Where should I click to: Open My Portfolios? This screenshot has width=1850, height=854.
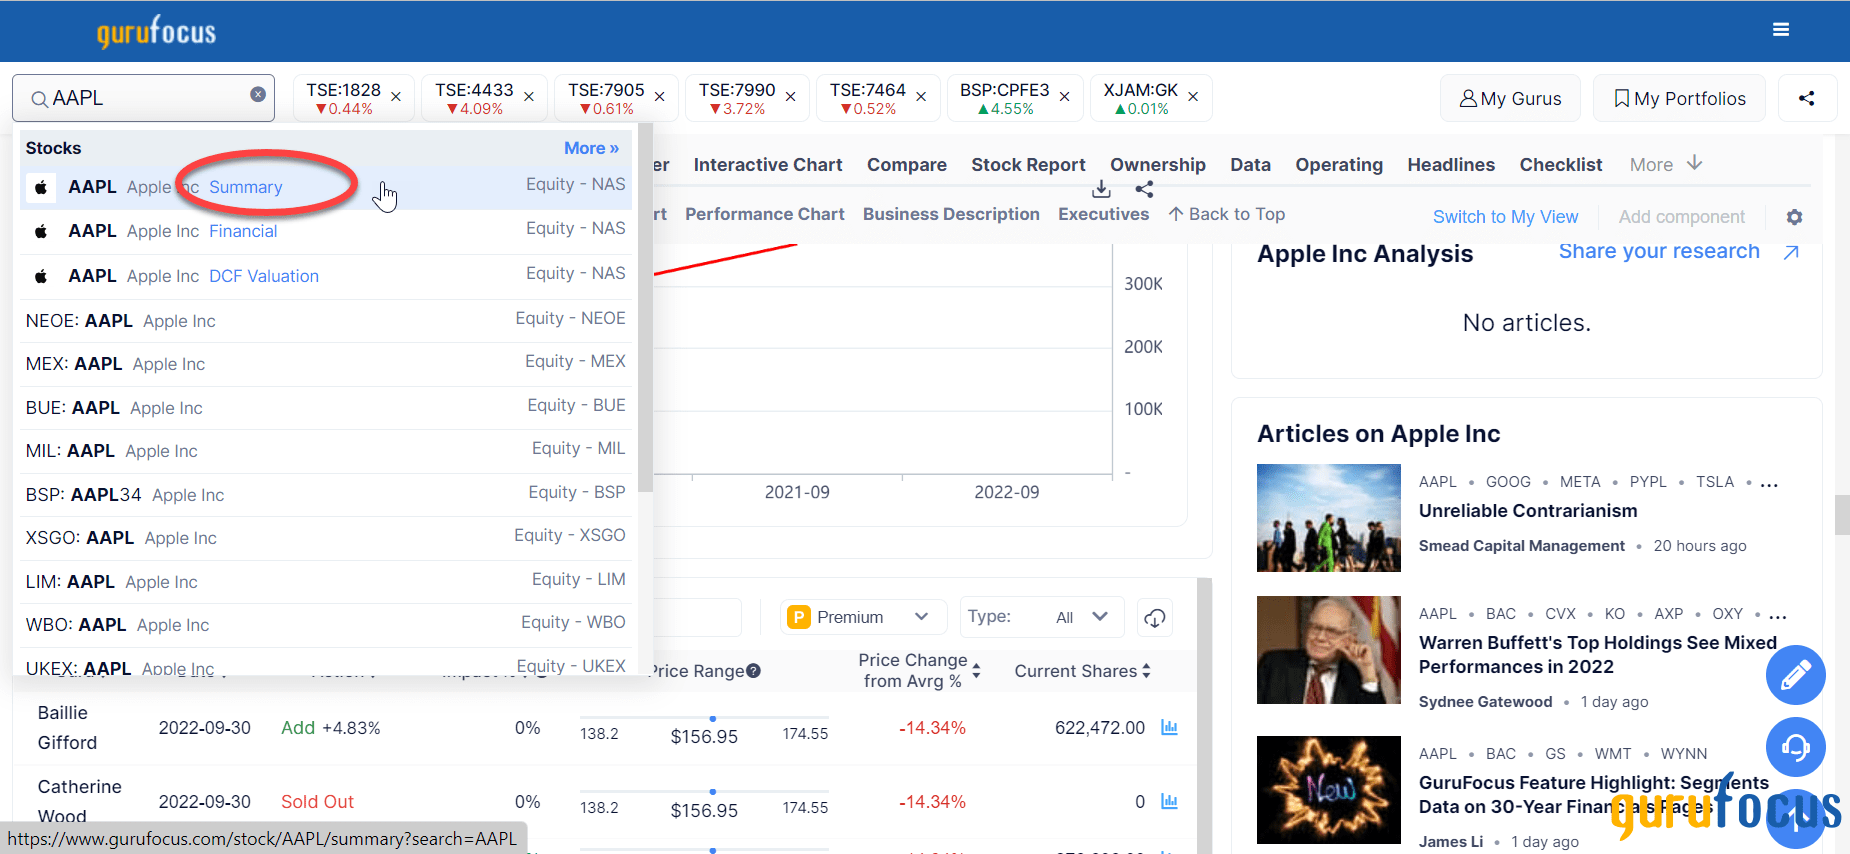[1679, 98]
